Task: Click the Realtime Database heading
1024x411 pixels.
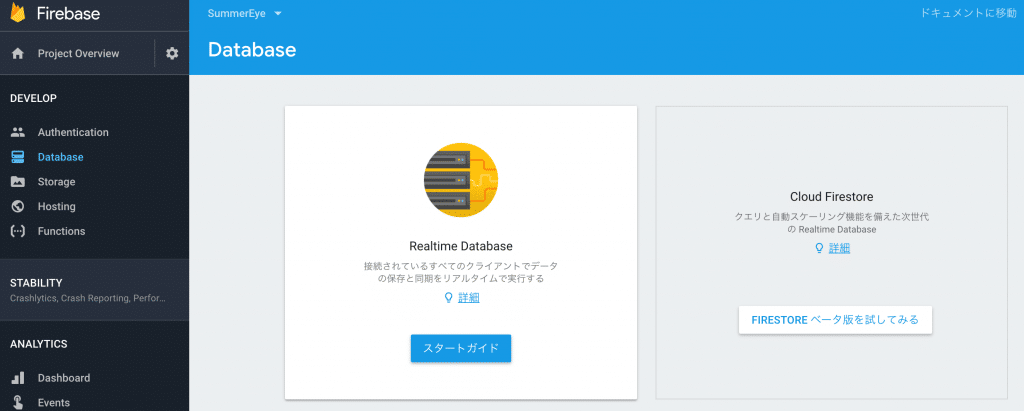Action: (x=460, y=246)
